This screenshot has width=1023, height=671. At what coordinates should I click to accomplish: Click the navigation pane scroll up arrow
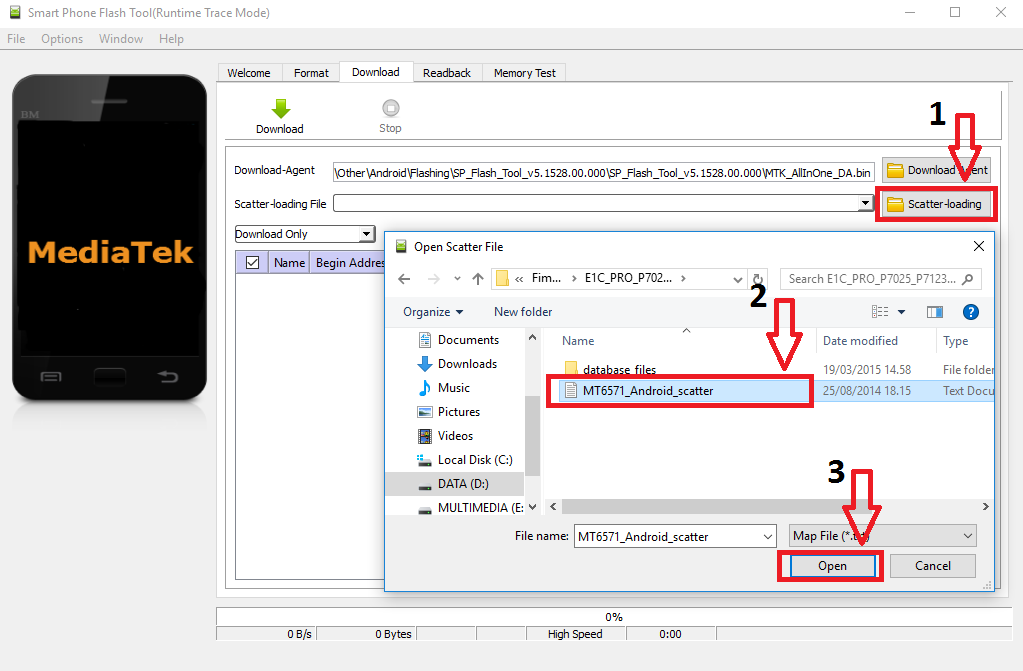tap(532, 337)
